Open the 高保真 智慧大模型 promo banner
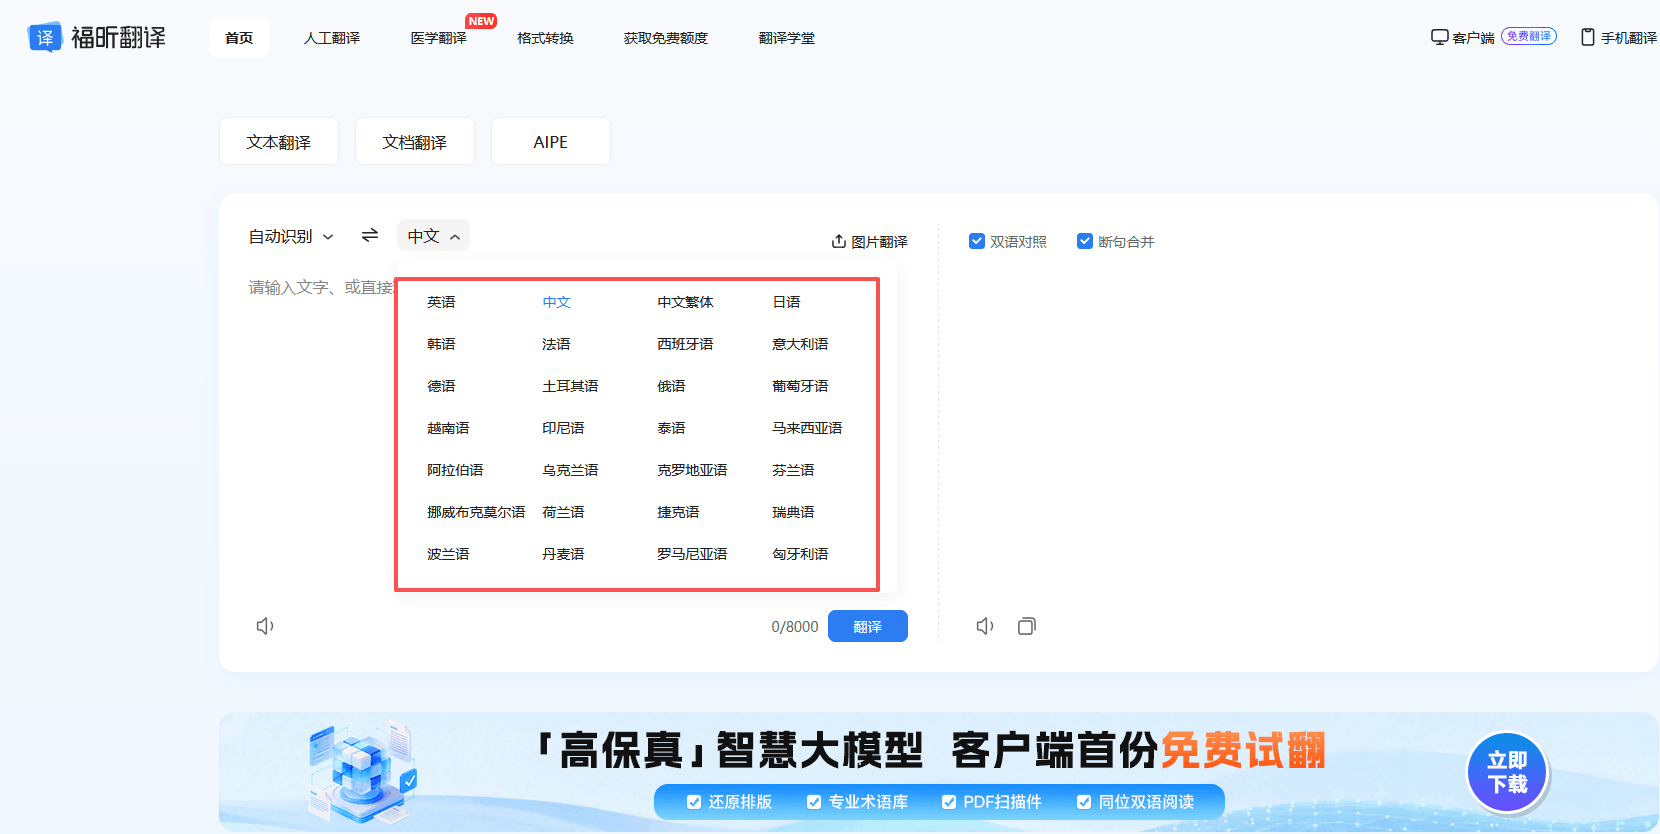 pos(939,772)
